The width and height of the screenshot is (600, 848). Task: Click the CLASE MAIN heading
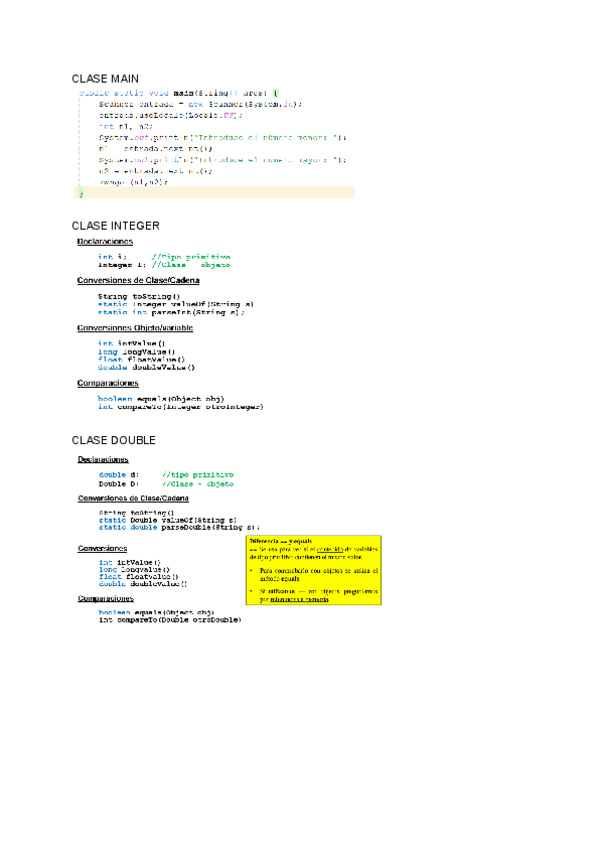(x=105, y=78)
